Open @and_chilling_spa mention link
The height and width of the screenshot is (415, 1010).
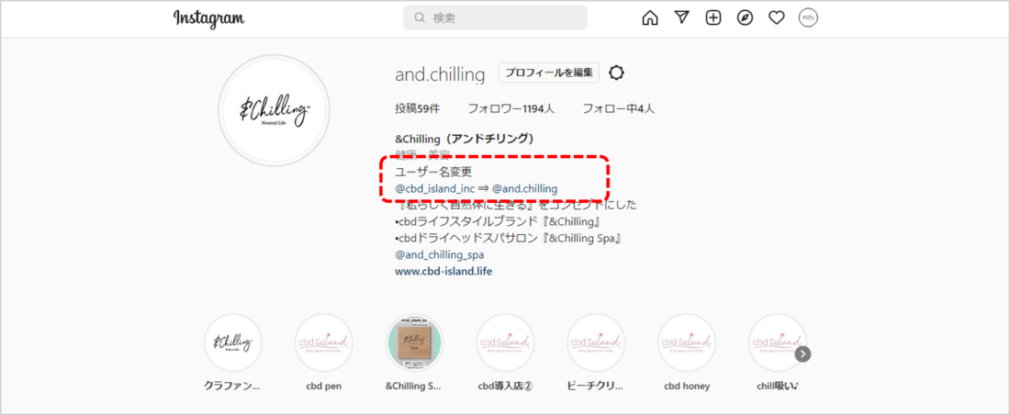point(439,255)
